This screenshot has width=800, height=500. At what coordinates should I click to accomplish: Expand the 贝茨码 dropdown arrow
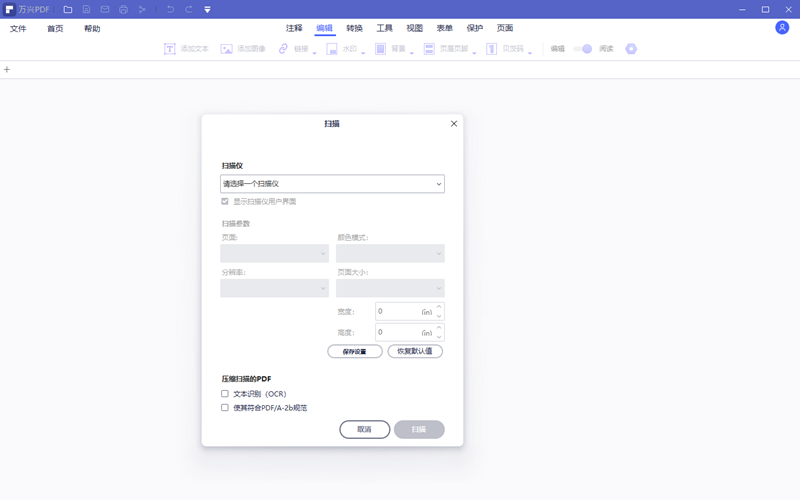pyautogui.click(x=530, y=53)
